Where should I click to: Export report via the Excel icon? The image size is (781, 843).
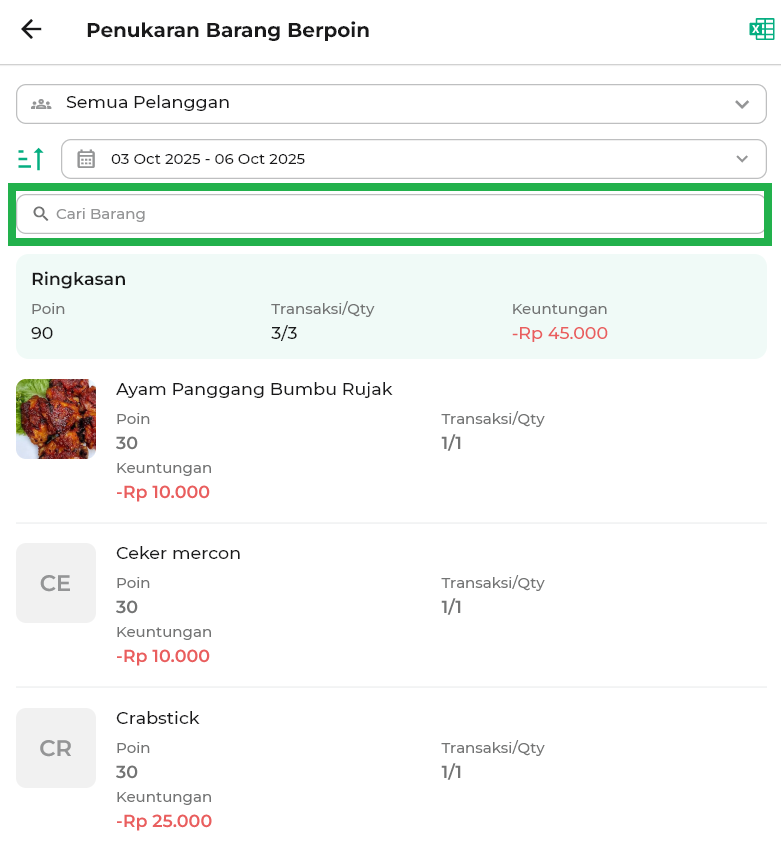point(761,29)
